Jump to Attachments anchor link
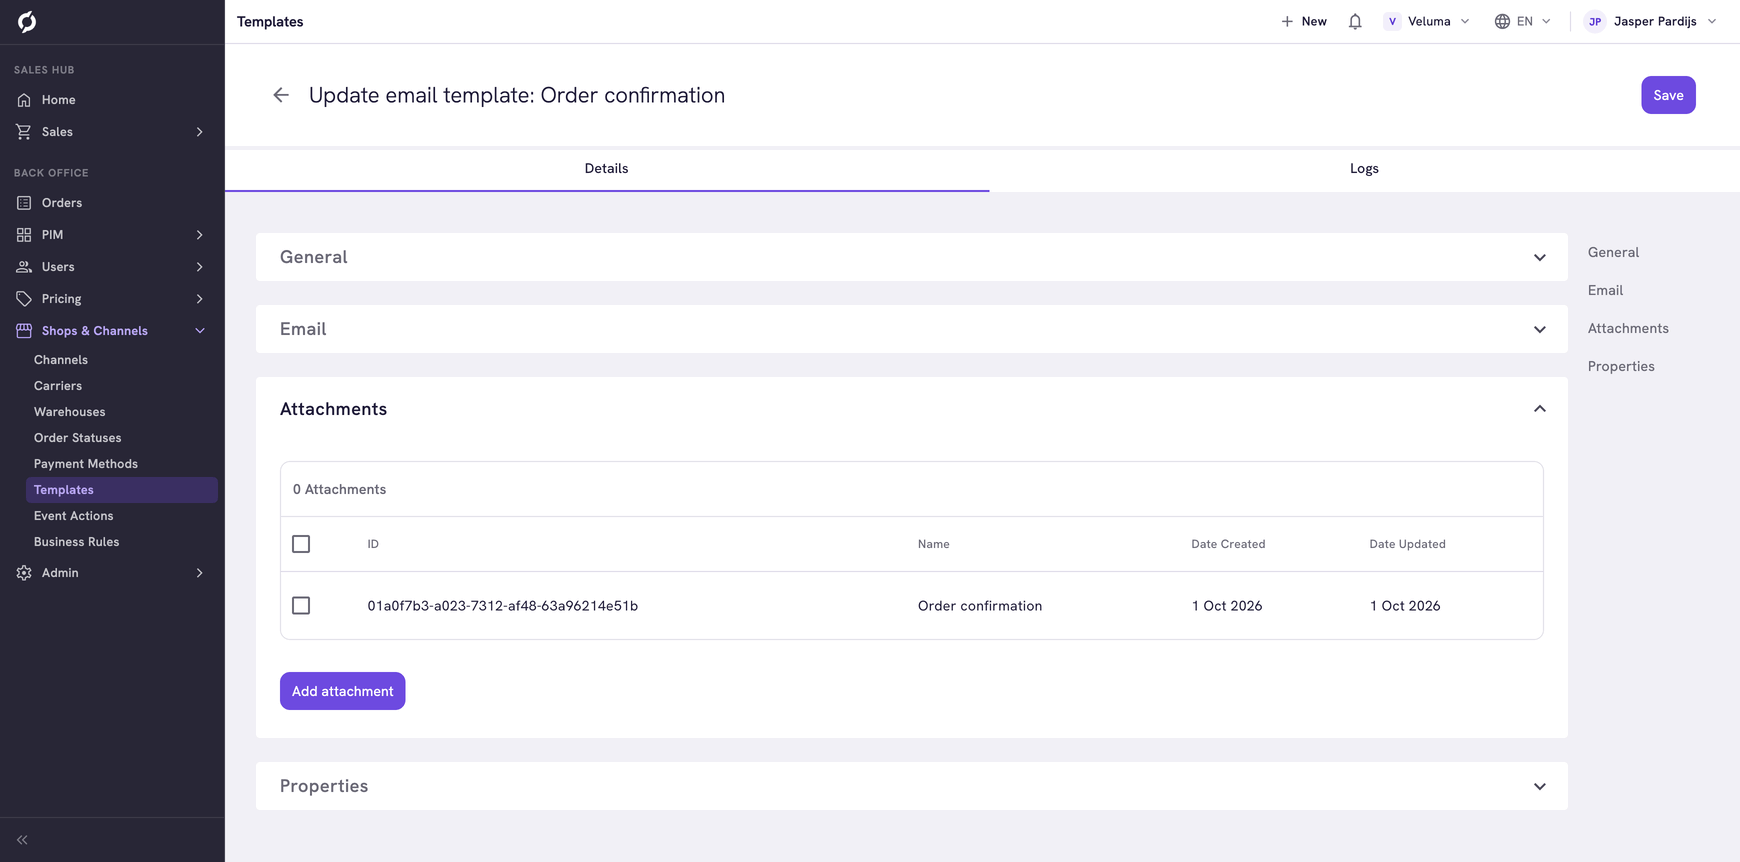1740x862 pixels. coord(1628,328)
